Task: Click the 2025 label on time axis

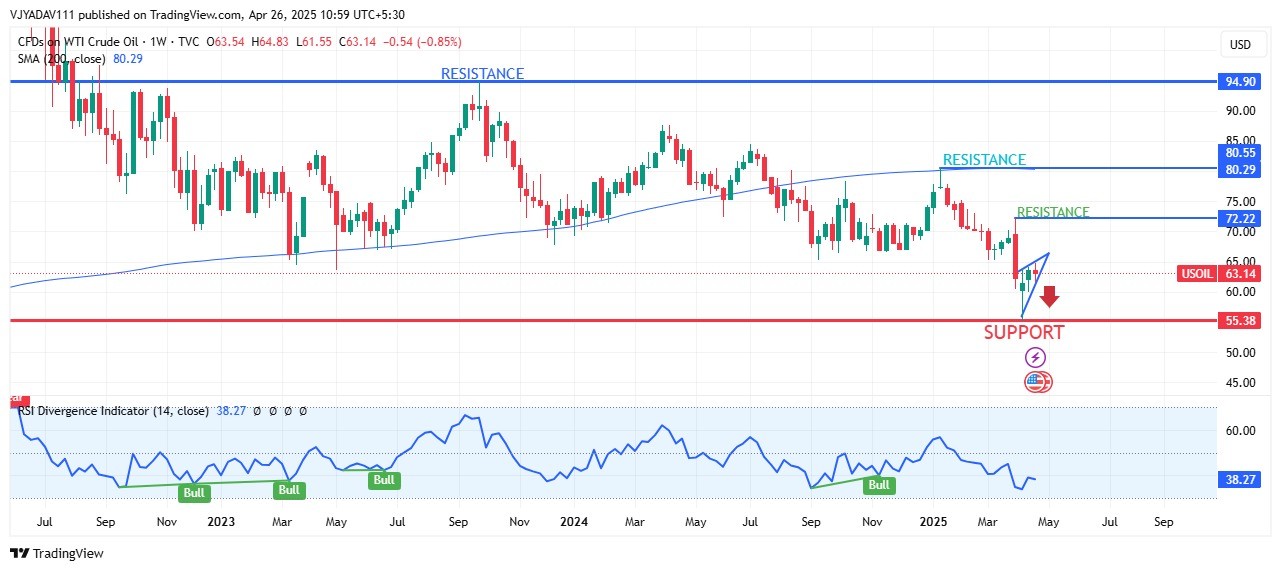Action: (x=932, y=522)
